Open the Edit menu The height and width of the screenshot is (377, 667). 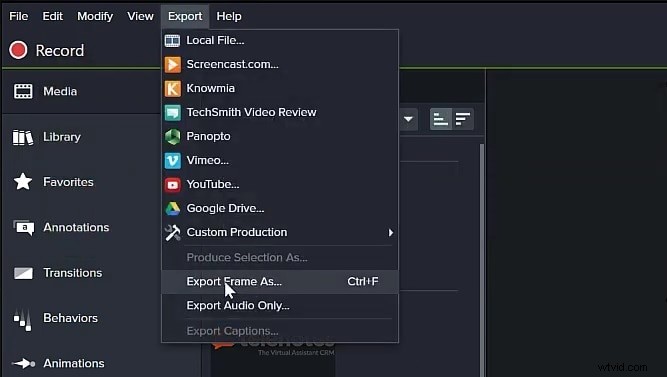(52, 16)
